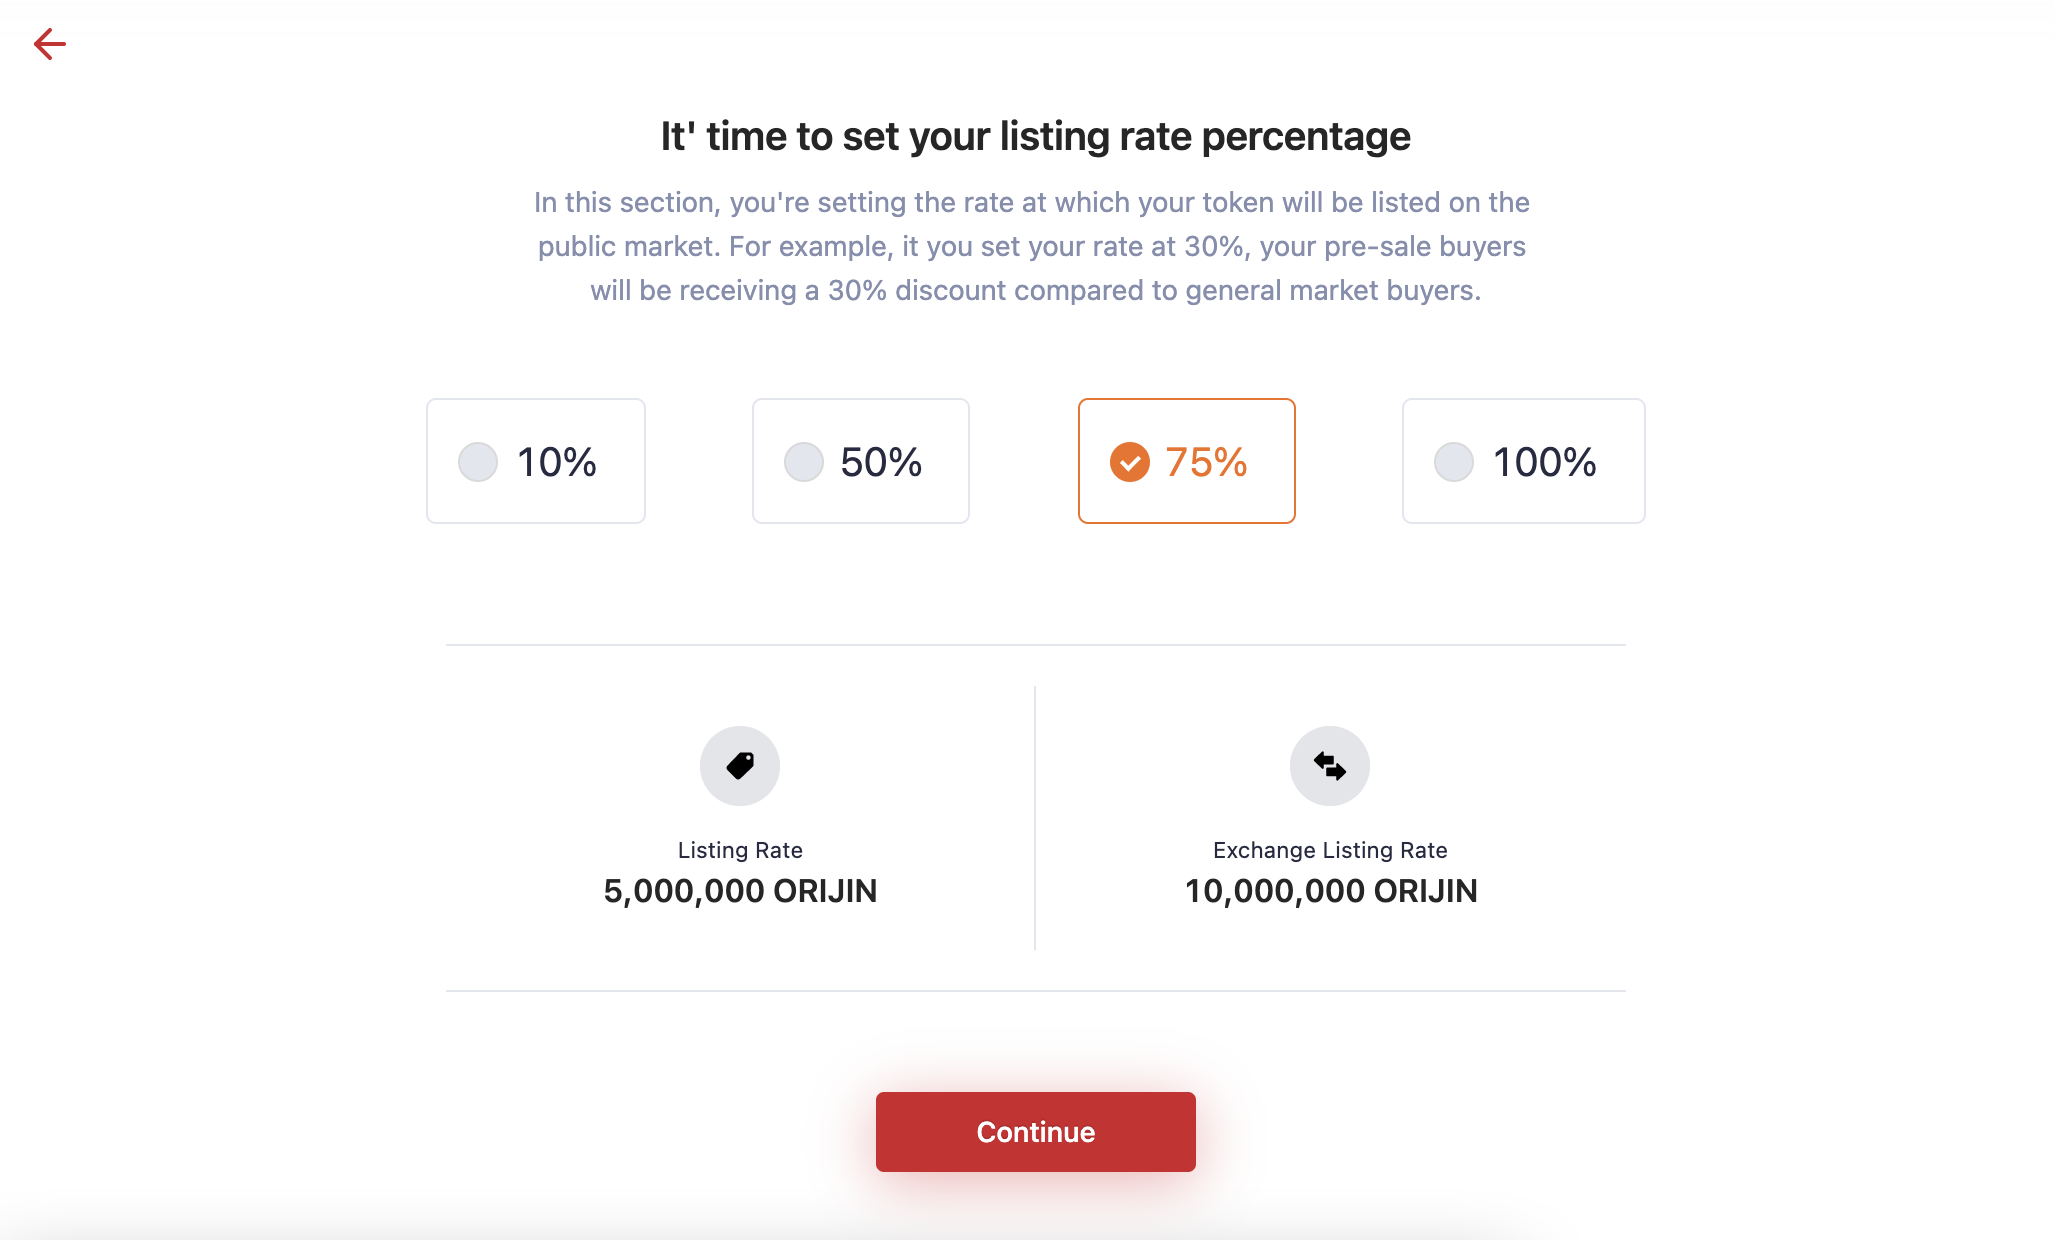Choose the 10% percentage text

[x=557, y=462]
